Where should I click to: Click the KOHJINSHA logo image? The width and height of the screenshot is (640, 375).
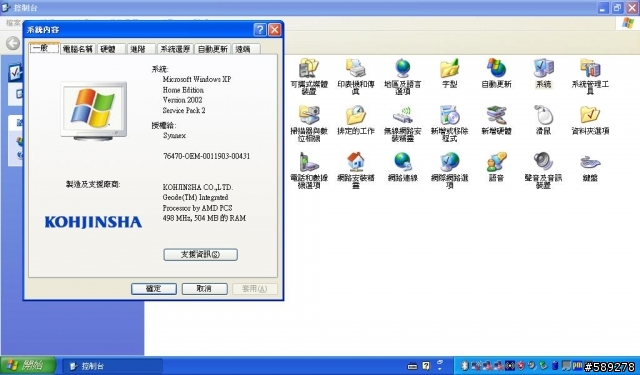coord(93,222)
